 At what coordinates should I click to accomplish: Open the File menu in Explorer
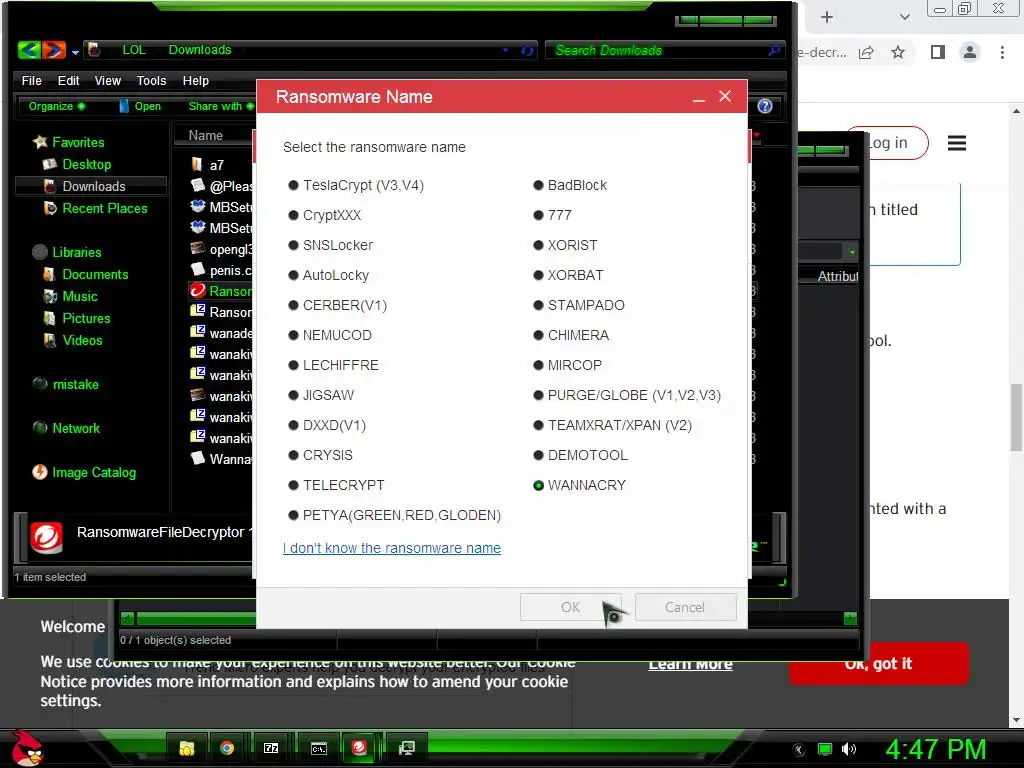click(x=31, y=81)
